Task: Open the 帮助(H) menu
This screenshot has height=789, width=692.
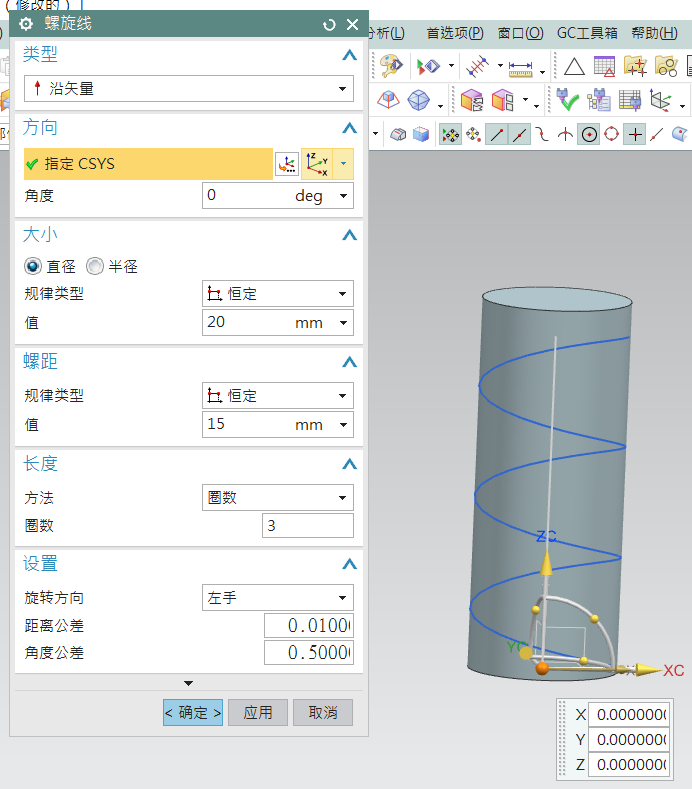Action: click(x=655, y=33)
